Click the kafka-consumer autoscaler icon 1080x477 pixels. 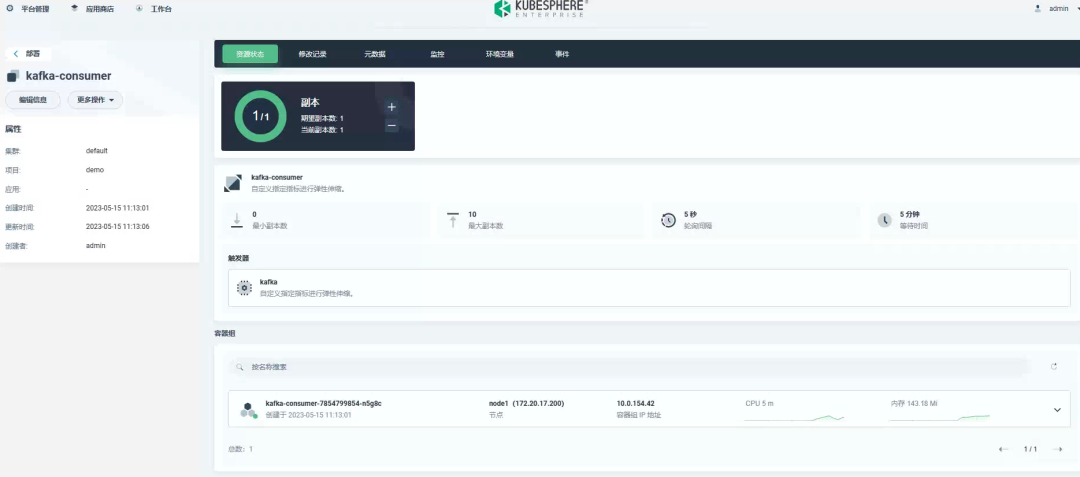coord(232,182)
